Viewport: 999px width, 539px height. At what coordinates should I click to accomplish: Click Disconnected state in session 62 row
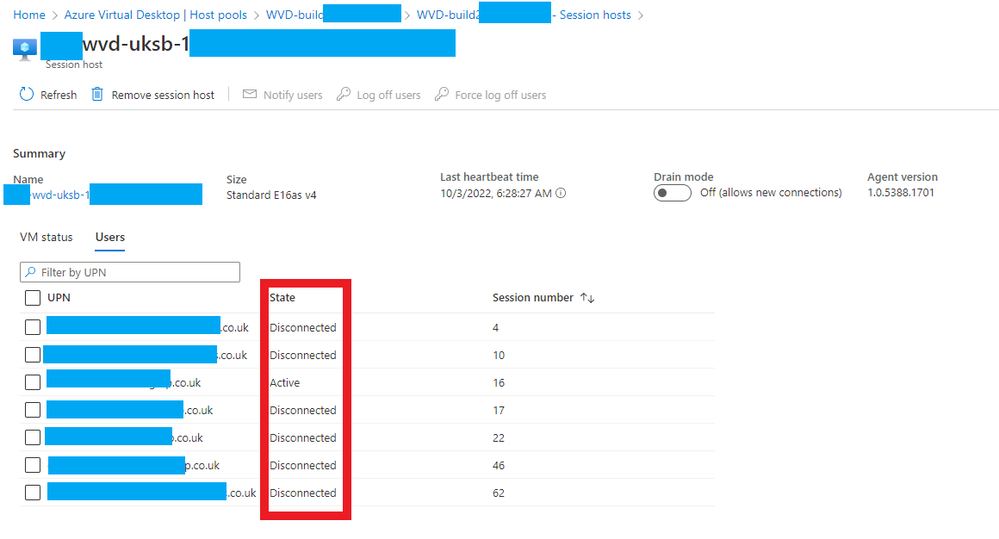pyautogui.click(x=303, y=493)
